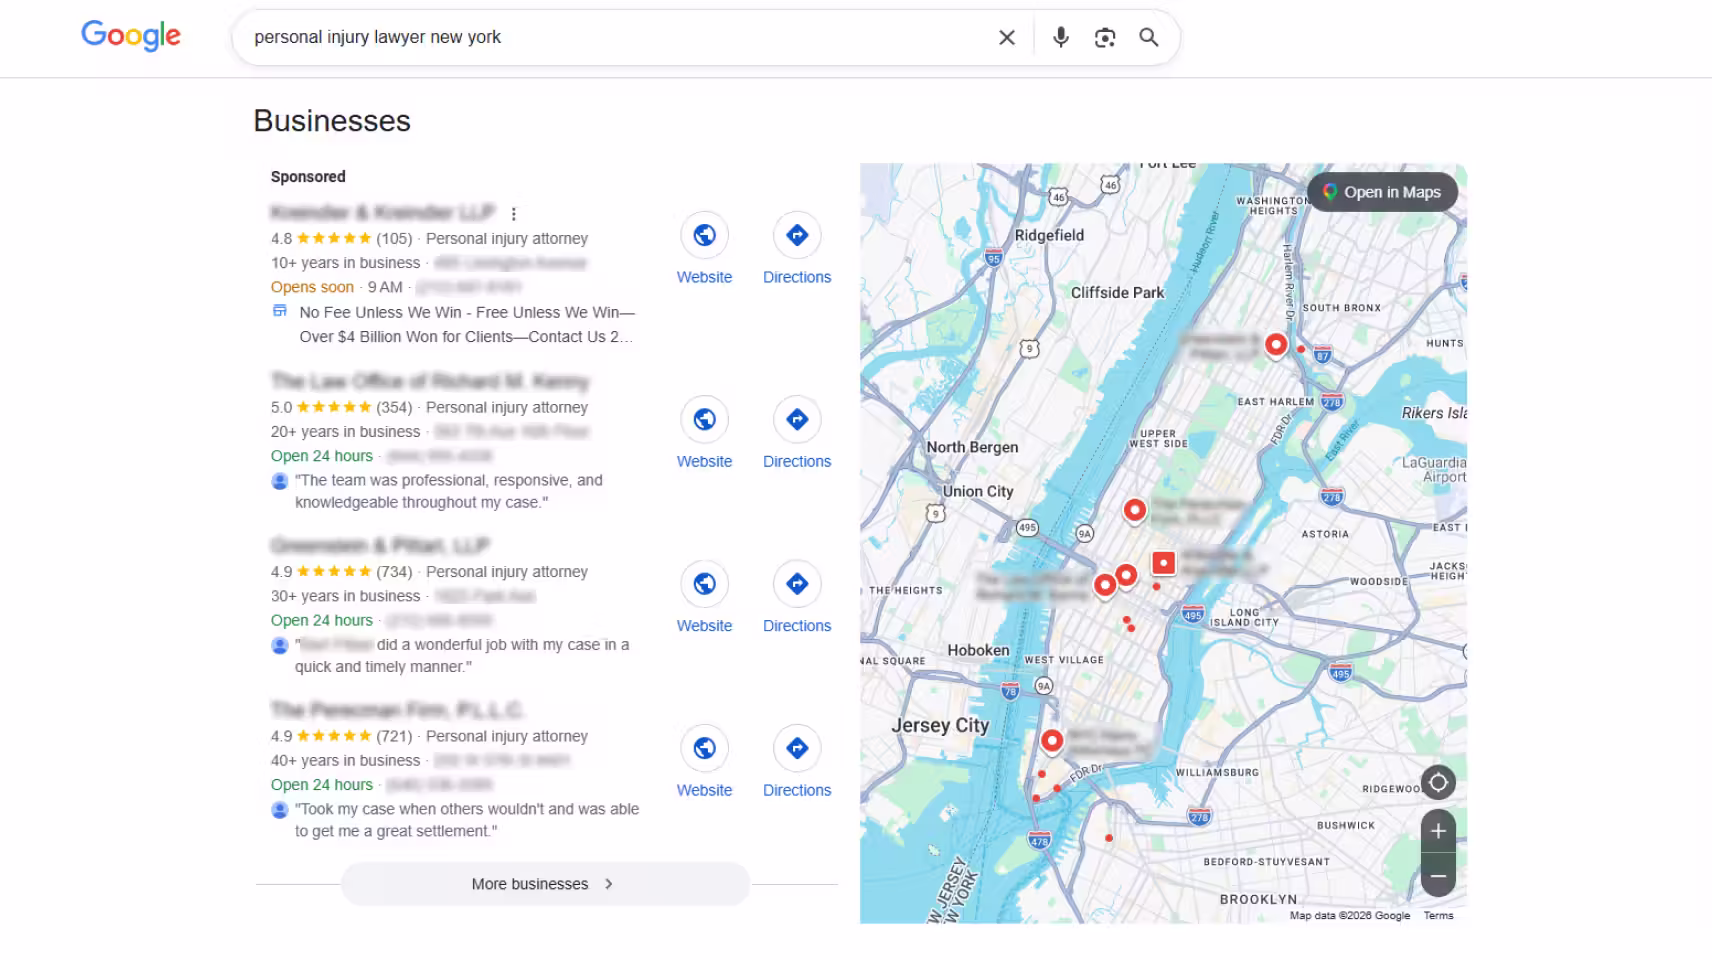Get Directions to the 4.9-rated (721) attorney
Viewport: 1712px width, 960px height.
click(797, 762)
